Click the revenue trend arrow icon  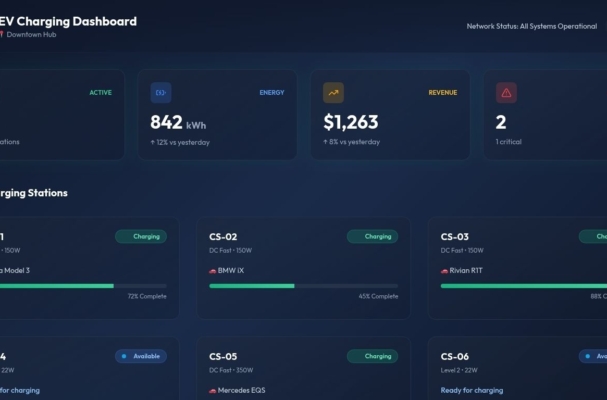[x=333, y=93]
